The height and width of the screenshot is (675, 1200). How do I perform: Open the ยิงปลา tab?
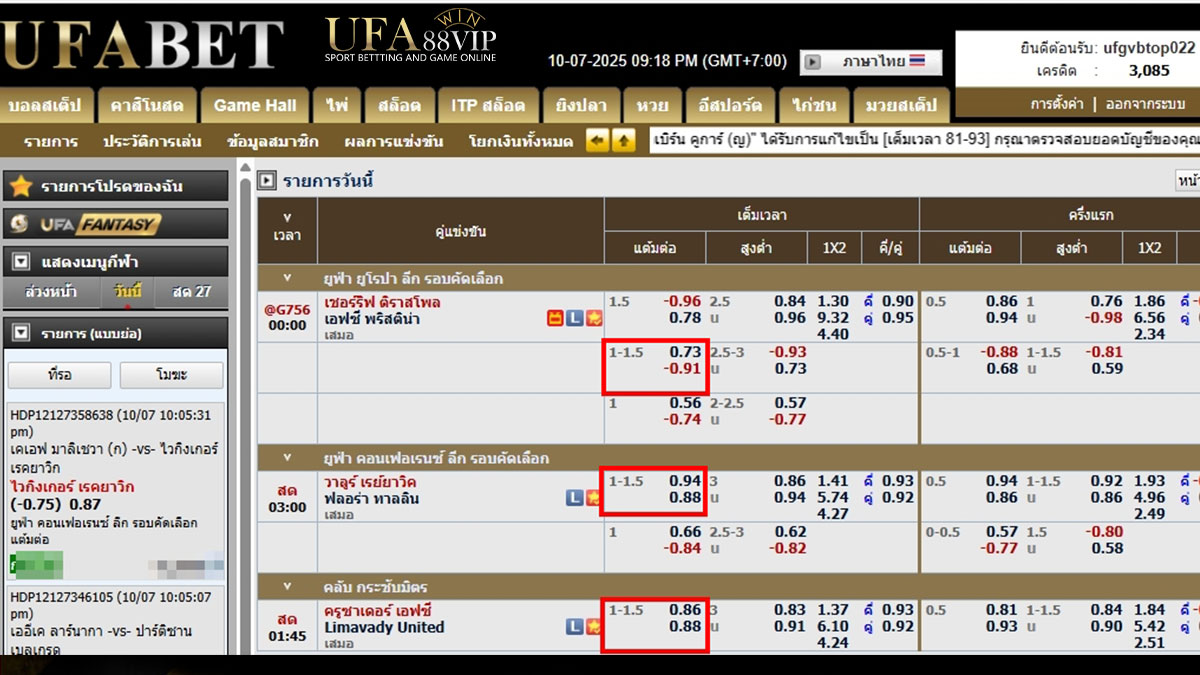(580, 105)
